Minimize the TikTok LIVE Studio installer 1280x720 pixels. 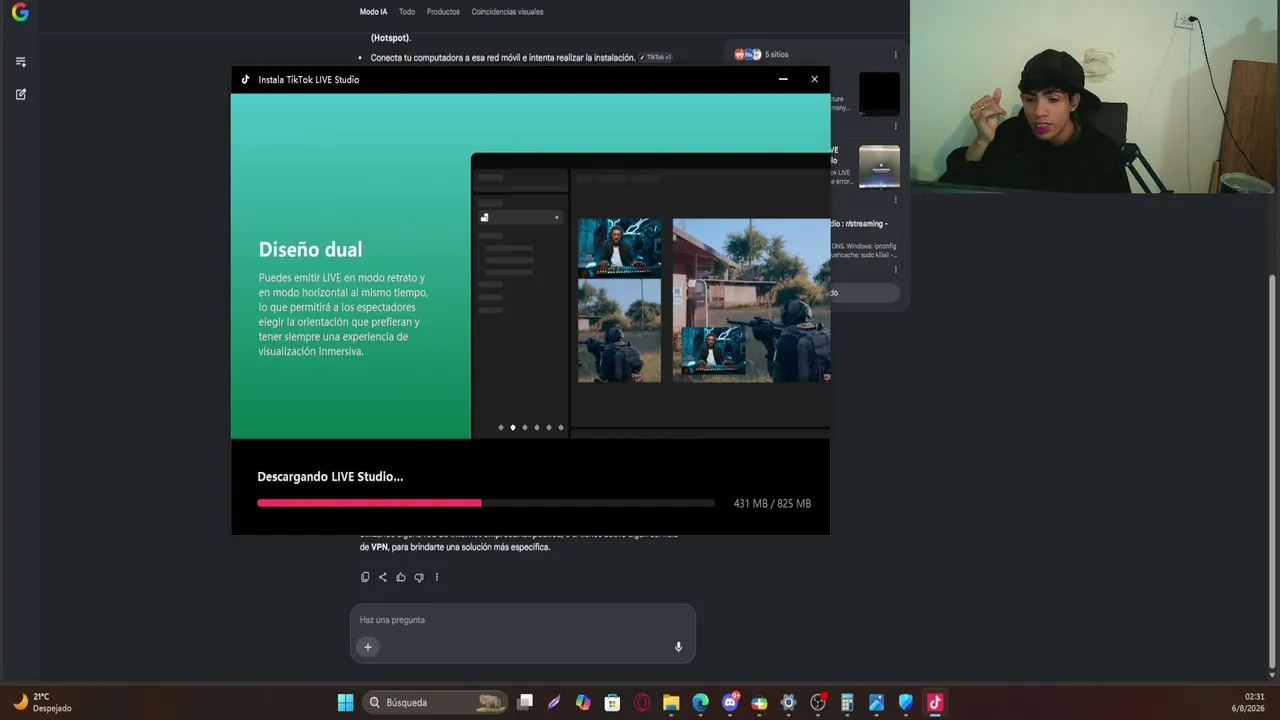(783, 80)
